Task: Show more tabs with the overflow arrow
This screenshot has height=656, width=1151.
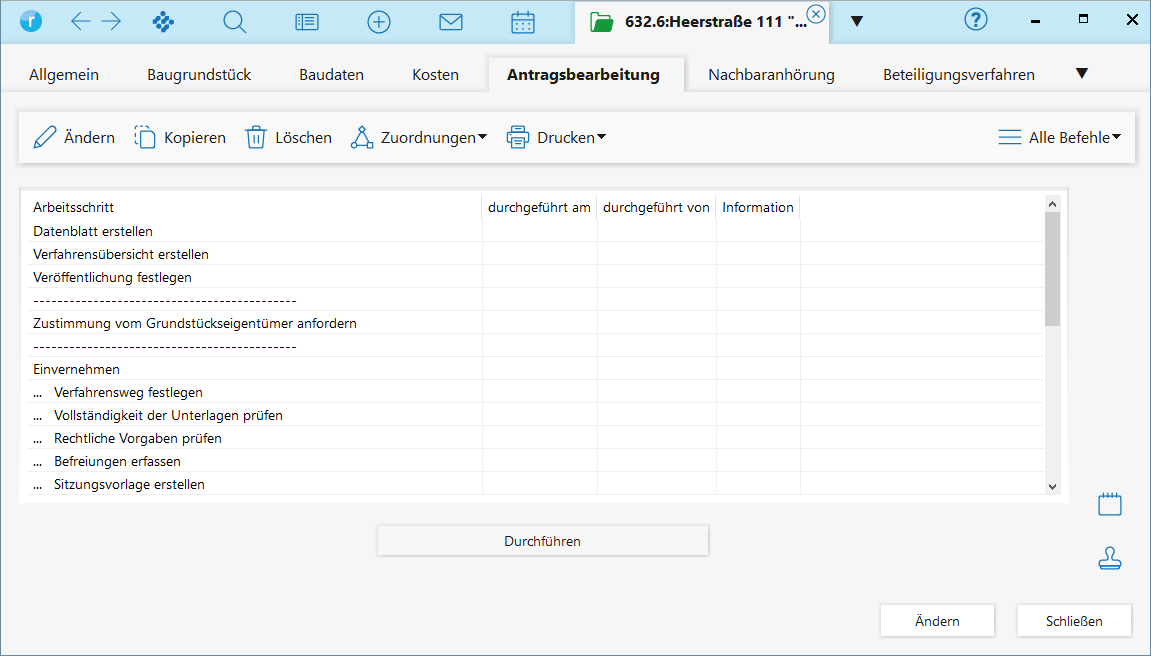Action: [1081, 74]
